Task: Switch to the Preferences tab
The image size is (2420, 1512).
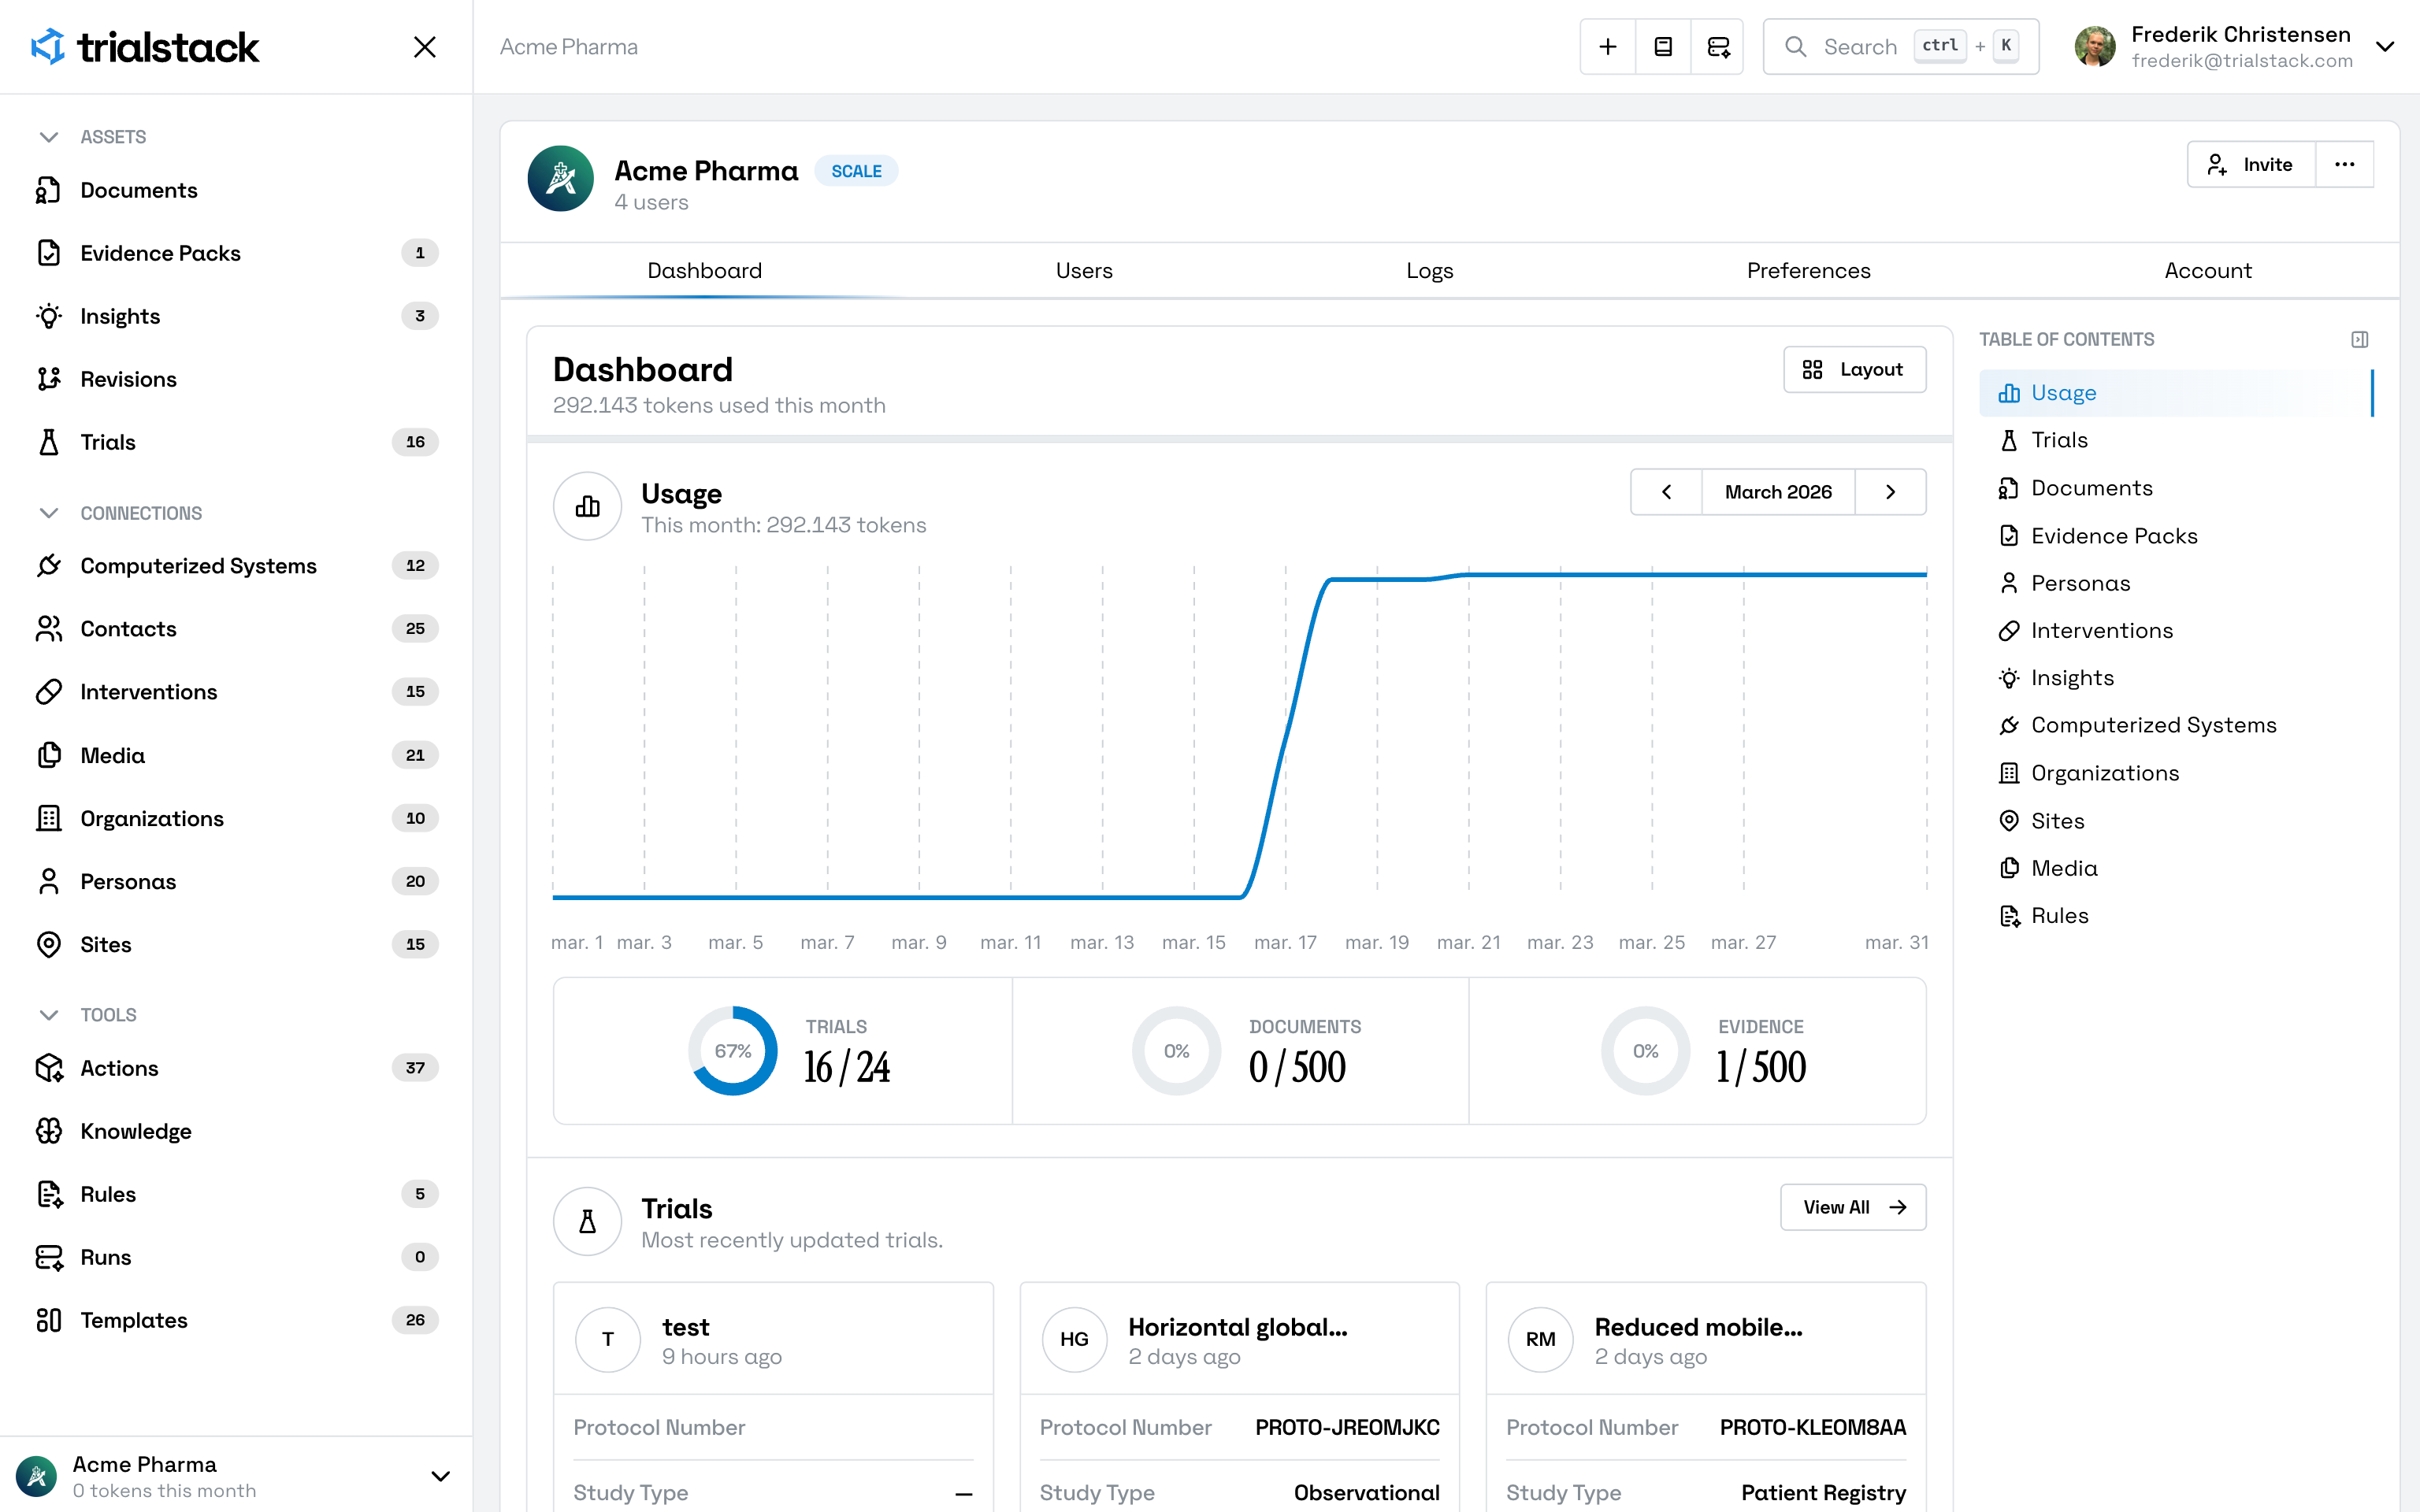Action: tap(1808, 271)
